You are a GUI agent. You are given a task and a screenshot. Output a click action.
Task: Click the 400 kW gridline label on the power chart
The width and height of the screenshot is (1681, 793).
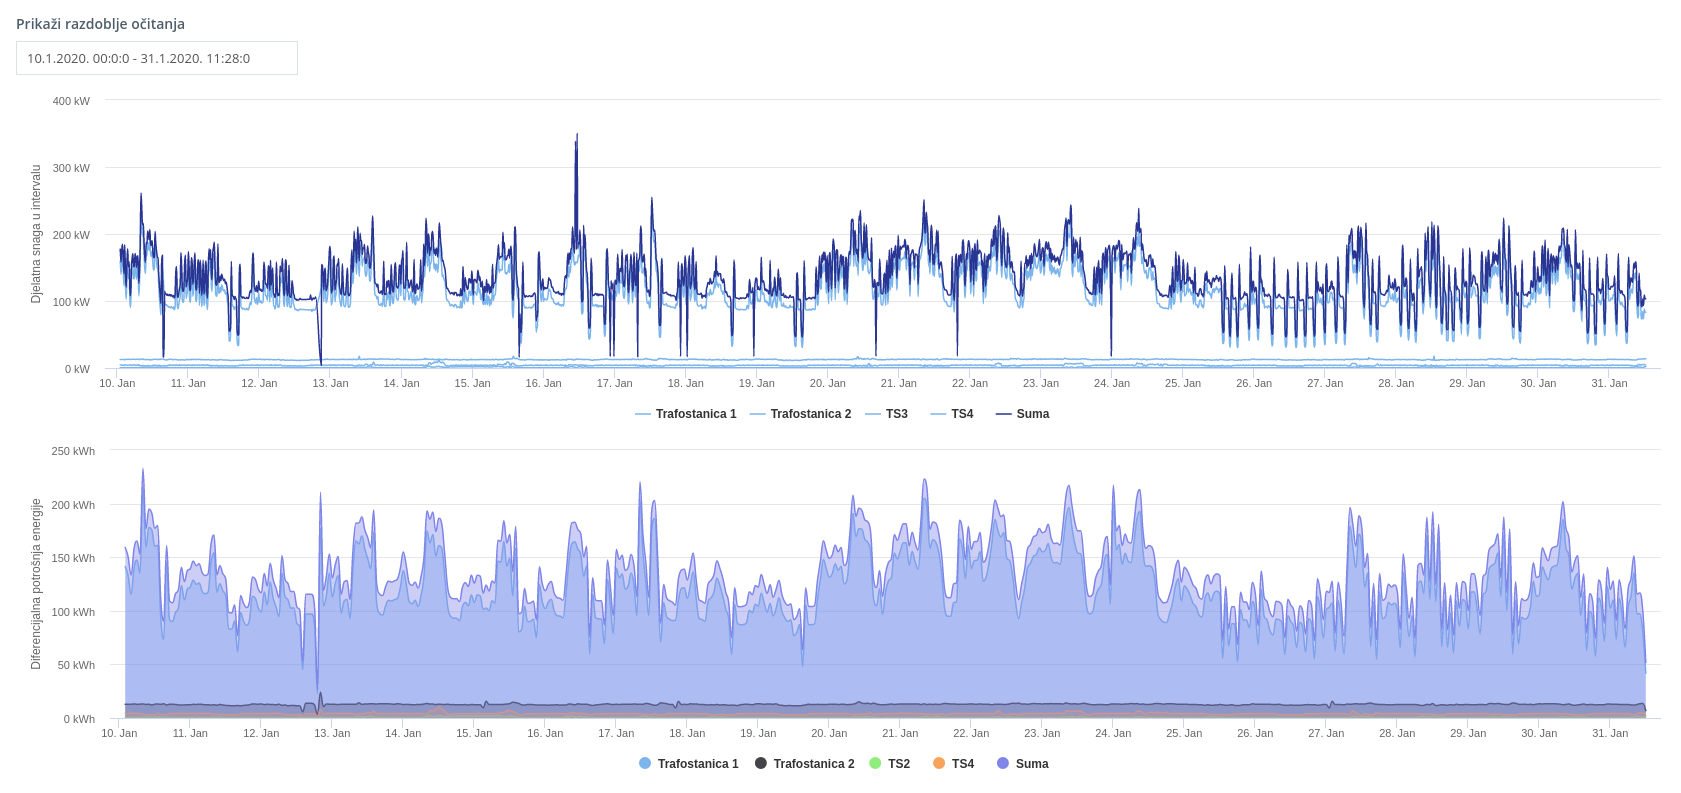(71, 101)
